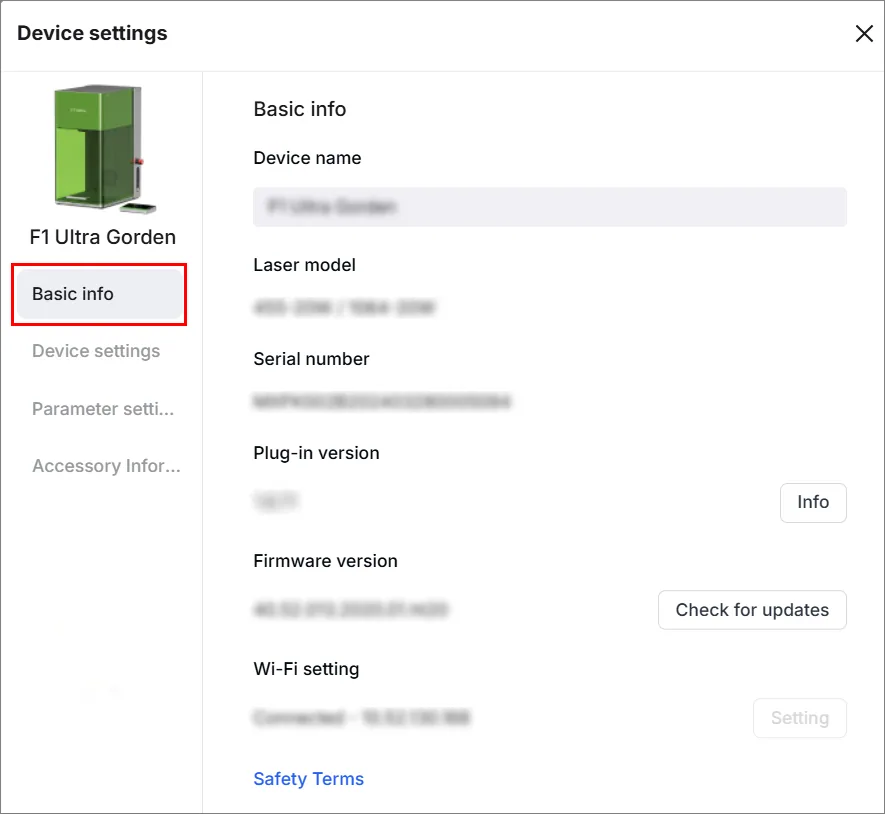Image resolution: width=885 pixels, height=814 pixels.
Task: Click the Basic info section heading
Action: click(300, 109)
